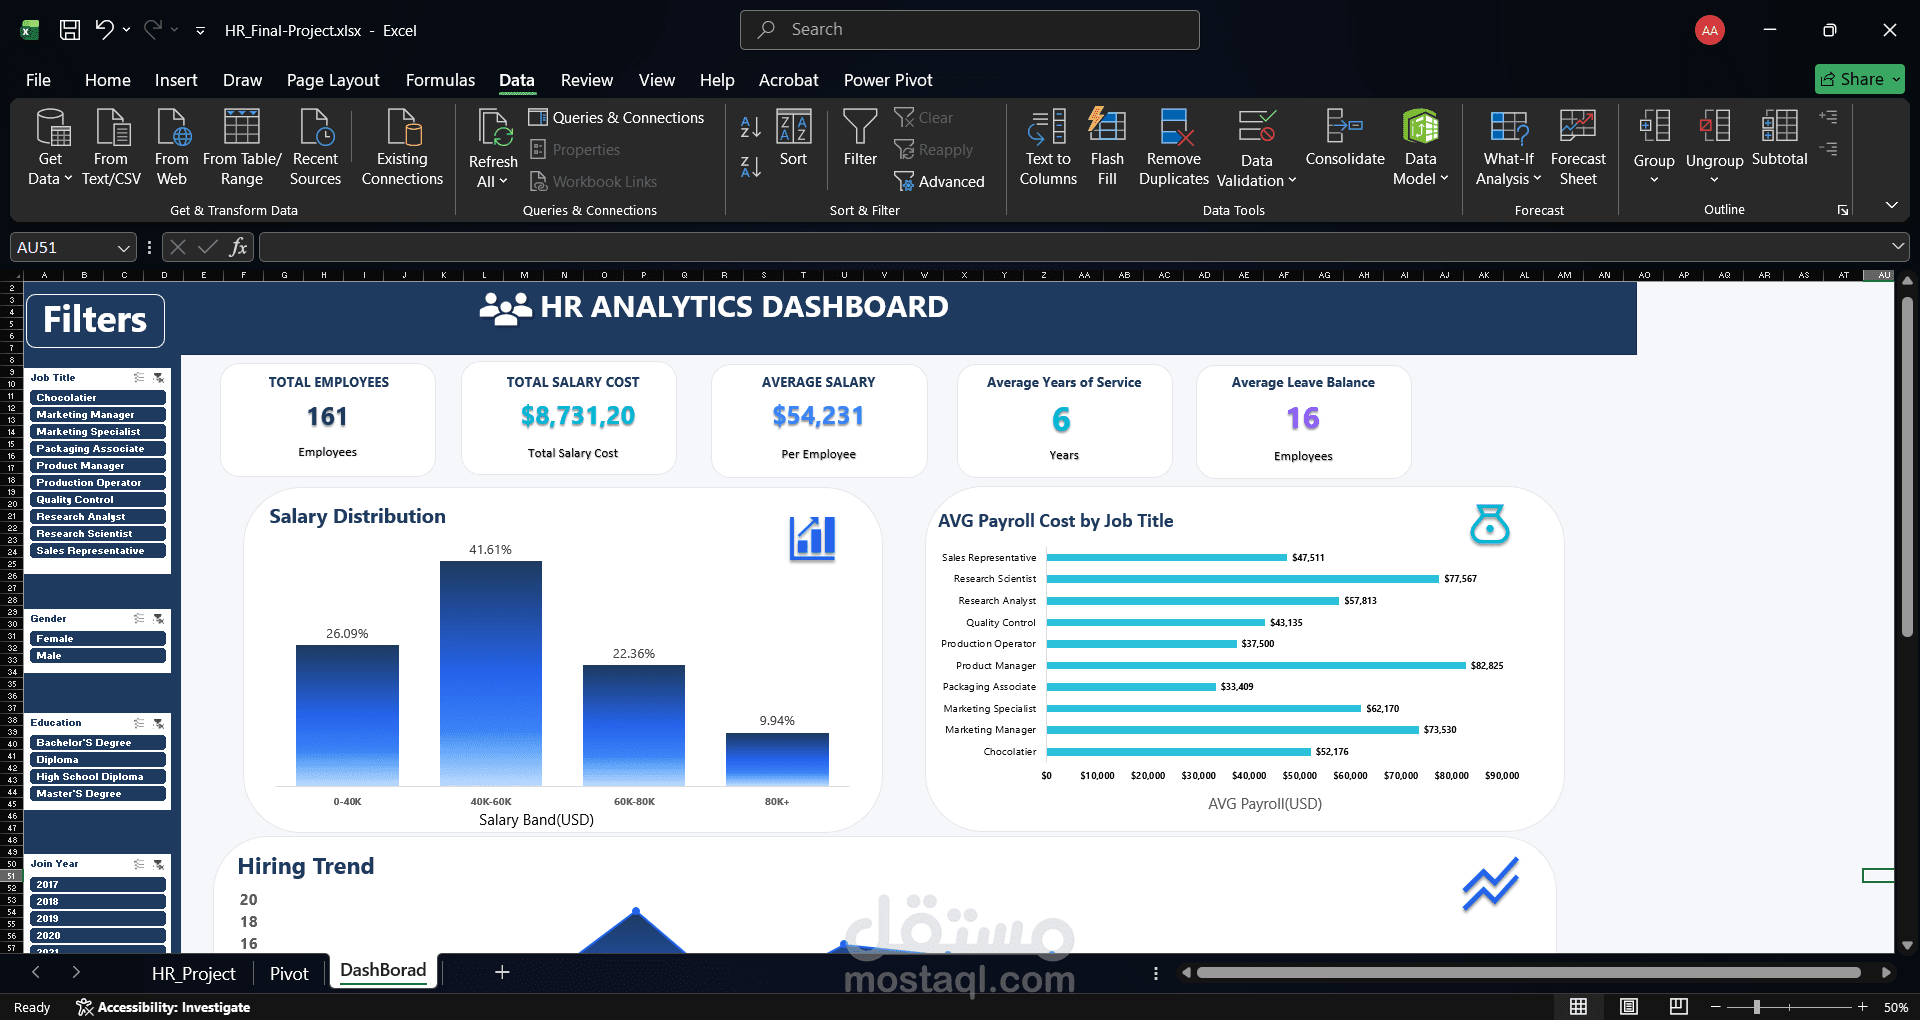This screenshot has height=1020, width=1920.
Task: Select Marketing Manager slicer button
Action: 98,414
